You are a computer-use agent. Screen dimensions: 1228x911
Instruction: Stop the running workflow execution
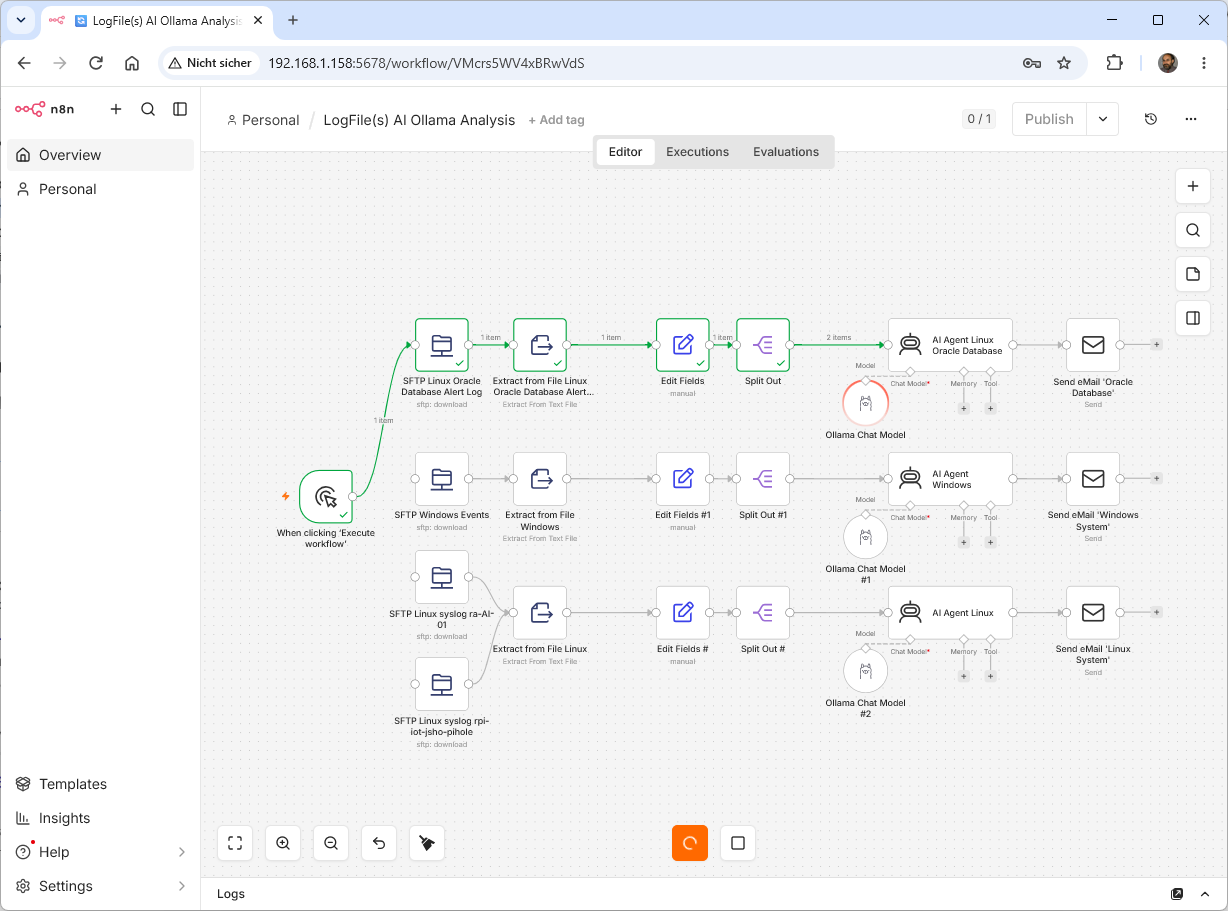738,843
